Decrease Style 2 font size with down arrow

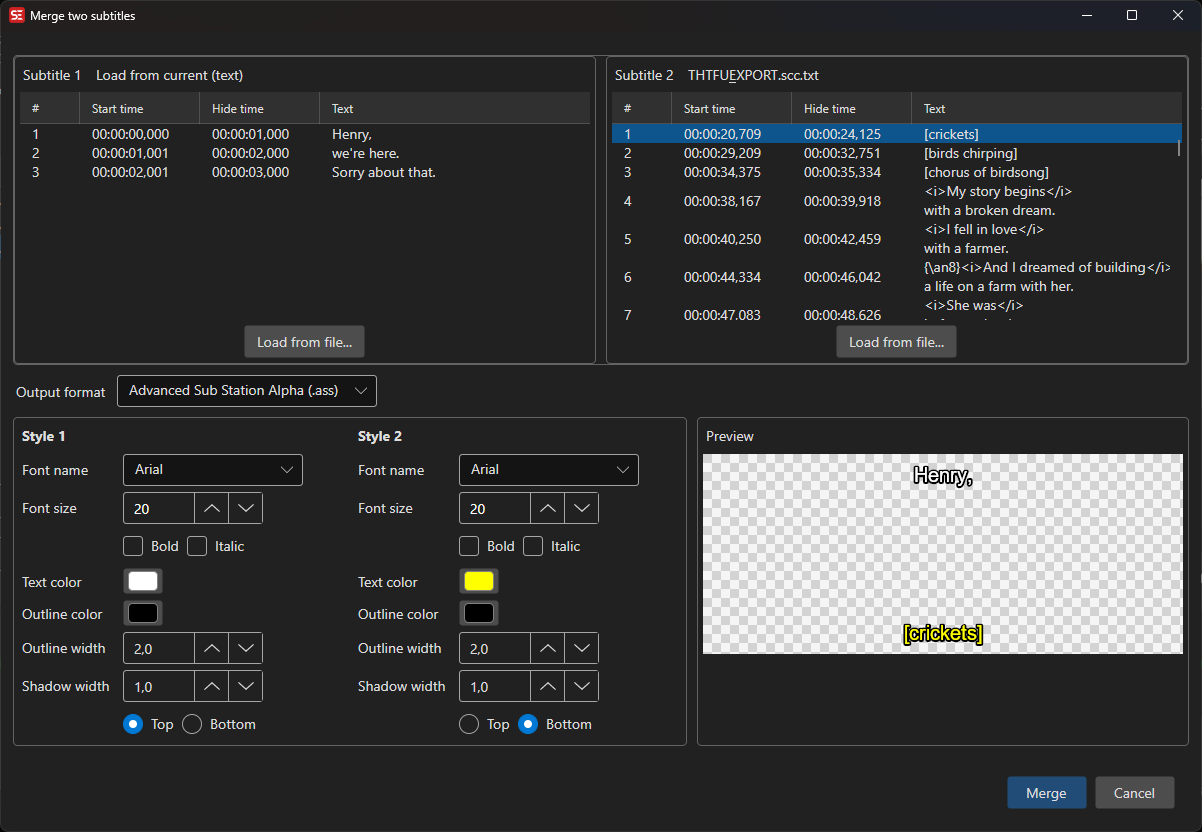pyautogui.click(x=582, y=508)
